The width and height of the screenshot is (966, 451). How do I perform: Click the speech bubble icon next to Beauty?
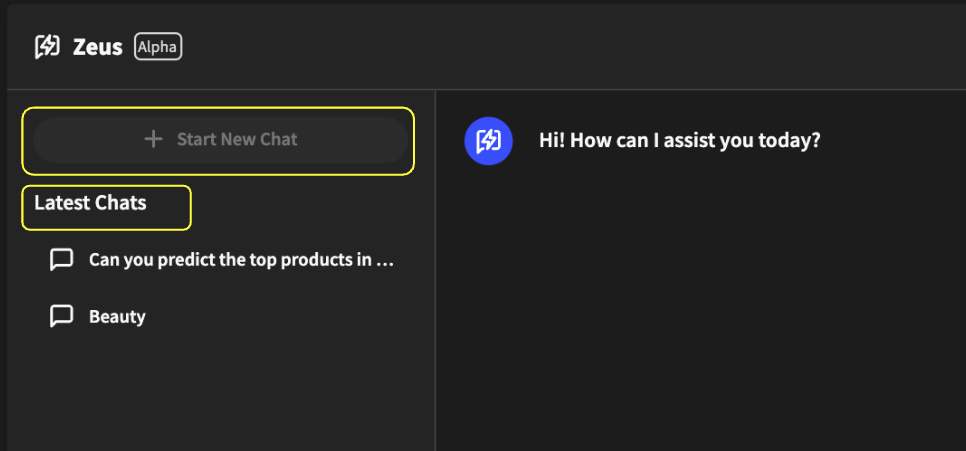tap(61, 316)
